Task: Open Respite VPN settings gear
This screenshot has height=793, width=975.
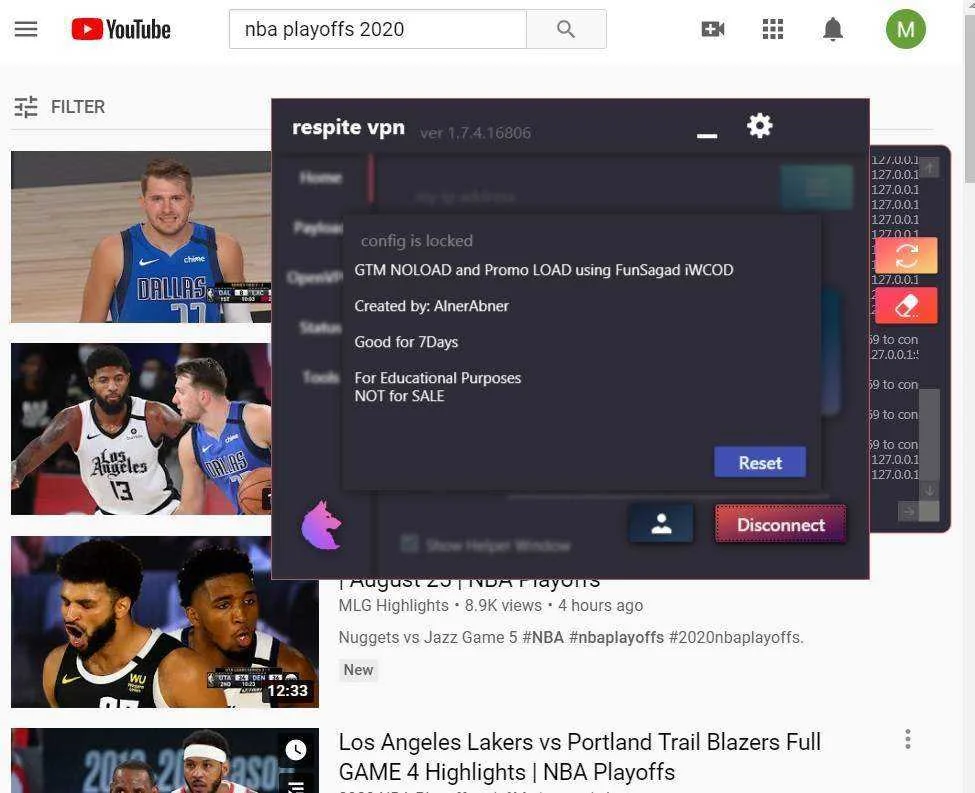Action: click(x=759, y=126)
